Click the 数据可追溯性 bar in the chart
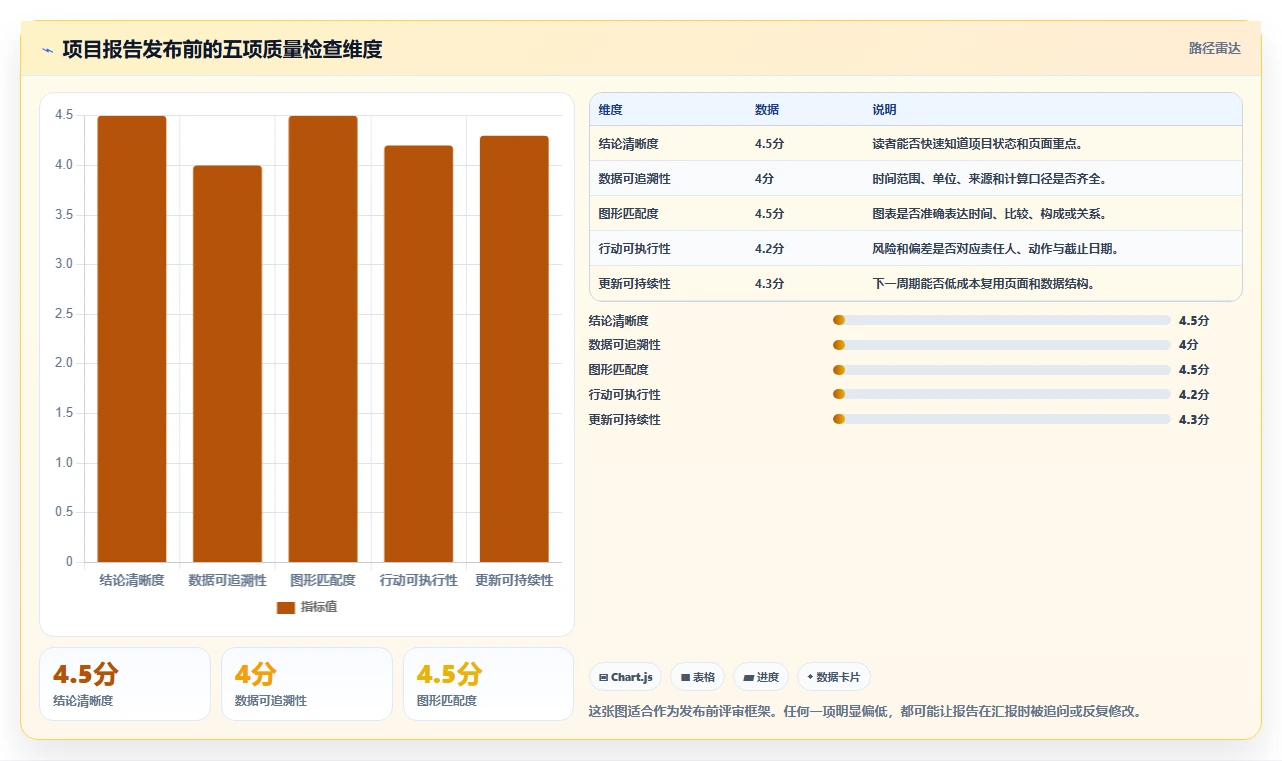The height and width of the screenshot is (761, 1282). point(227,364)
